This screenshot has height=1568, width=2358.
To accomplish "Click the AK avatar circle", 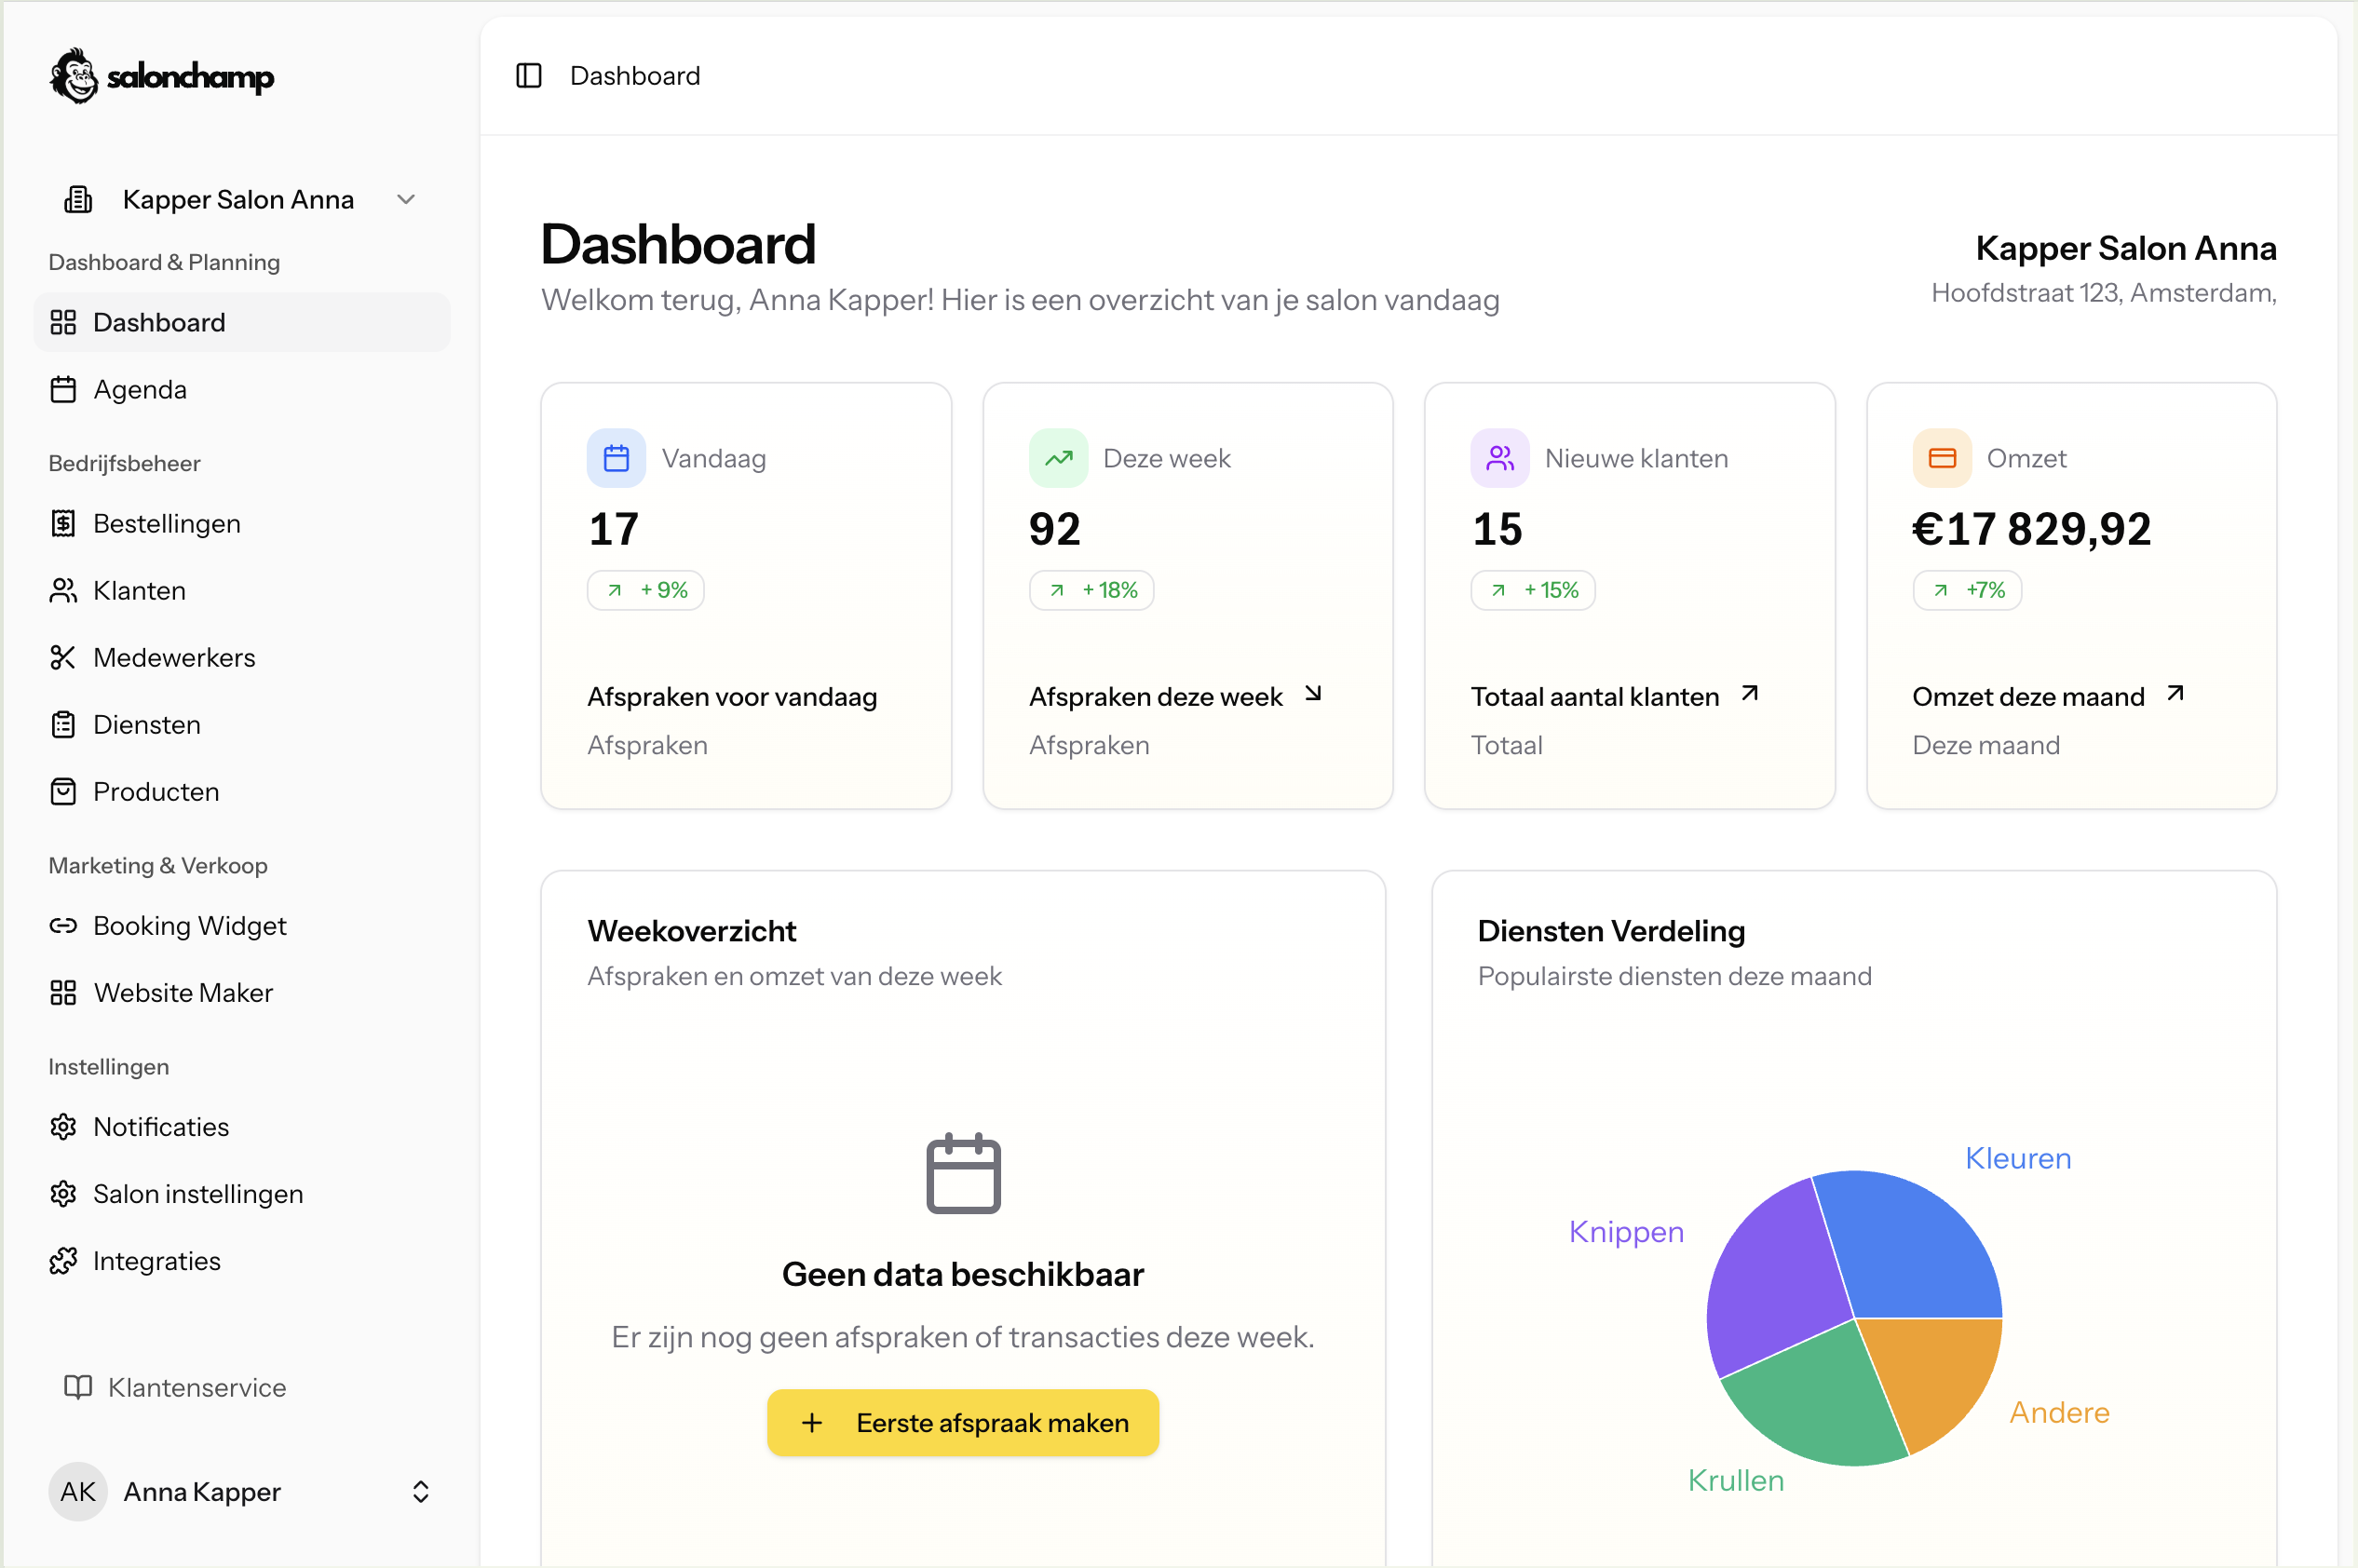I will click(x=78, y=1491).
